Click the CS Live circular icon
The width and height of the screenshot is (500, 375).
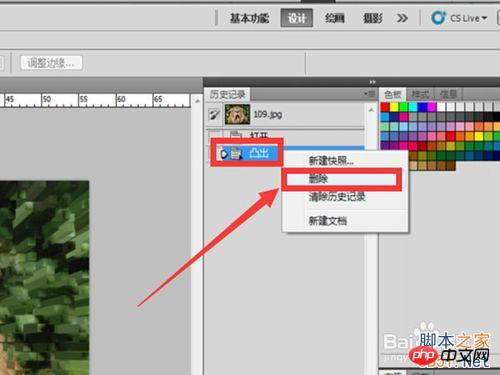tap(438, 18)
